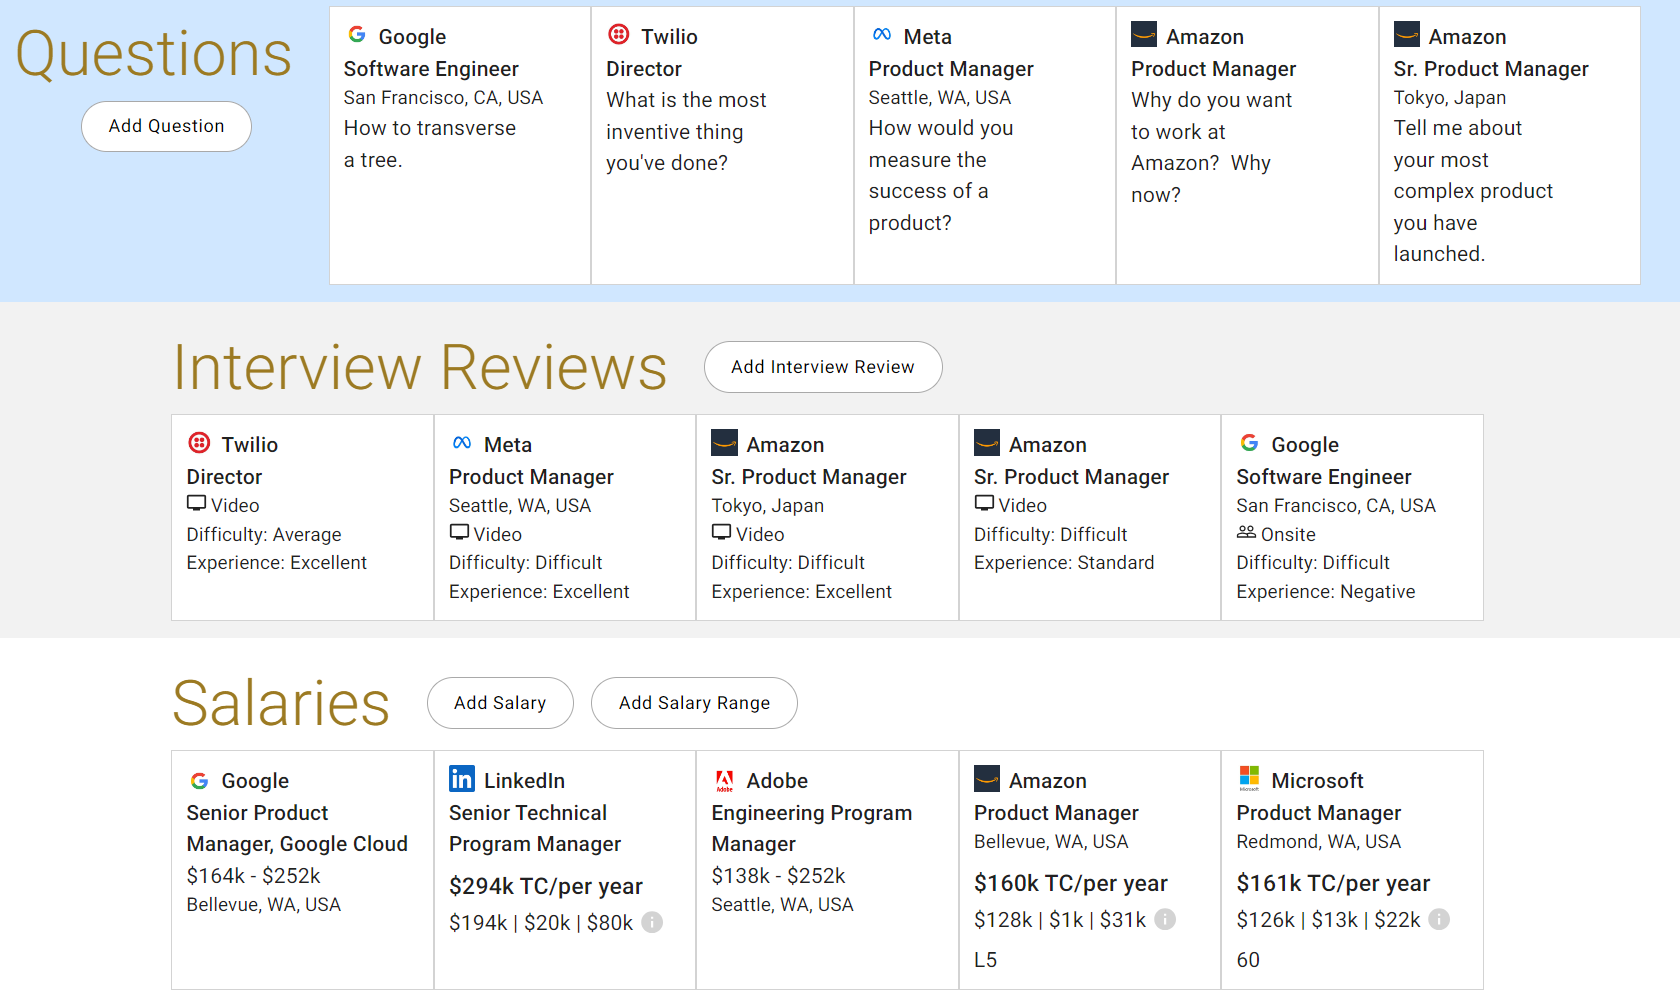The image size is (1680, 1008).
Task: Click '$161k TC/per year' Microsoft salary
Action: click(1333, 883)
